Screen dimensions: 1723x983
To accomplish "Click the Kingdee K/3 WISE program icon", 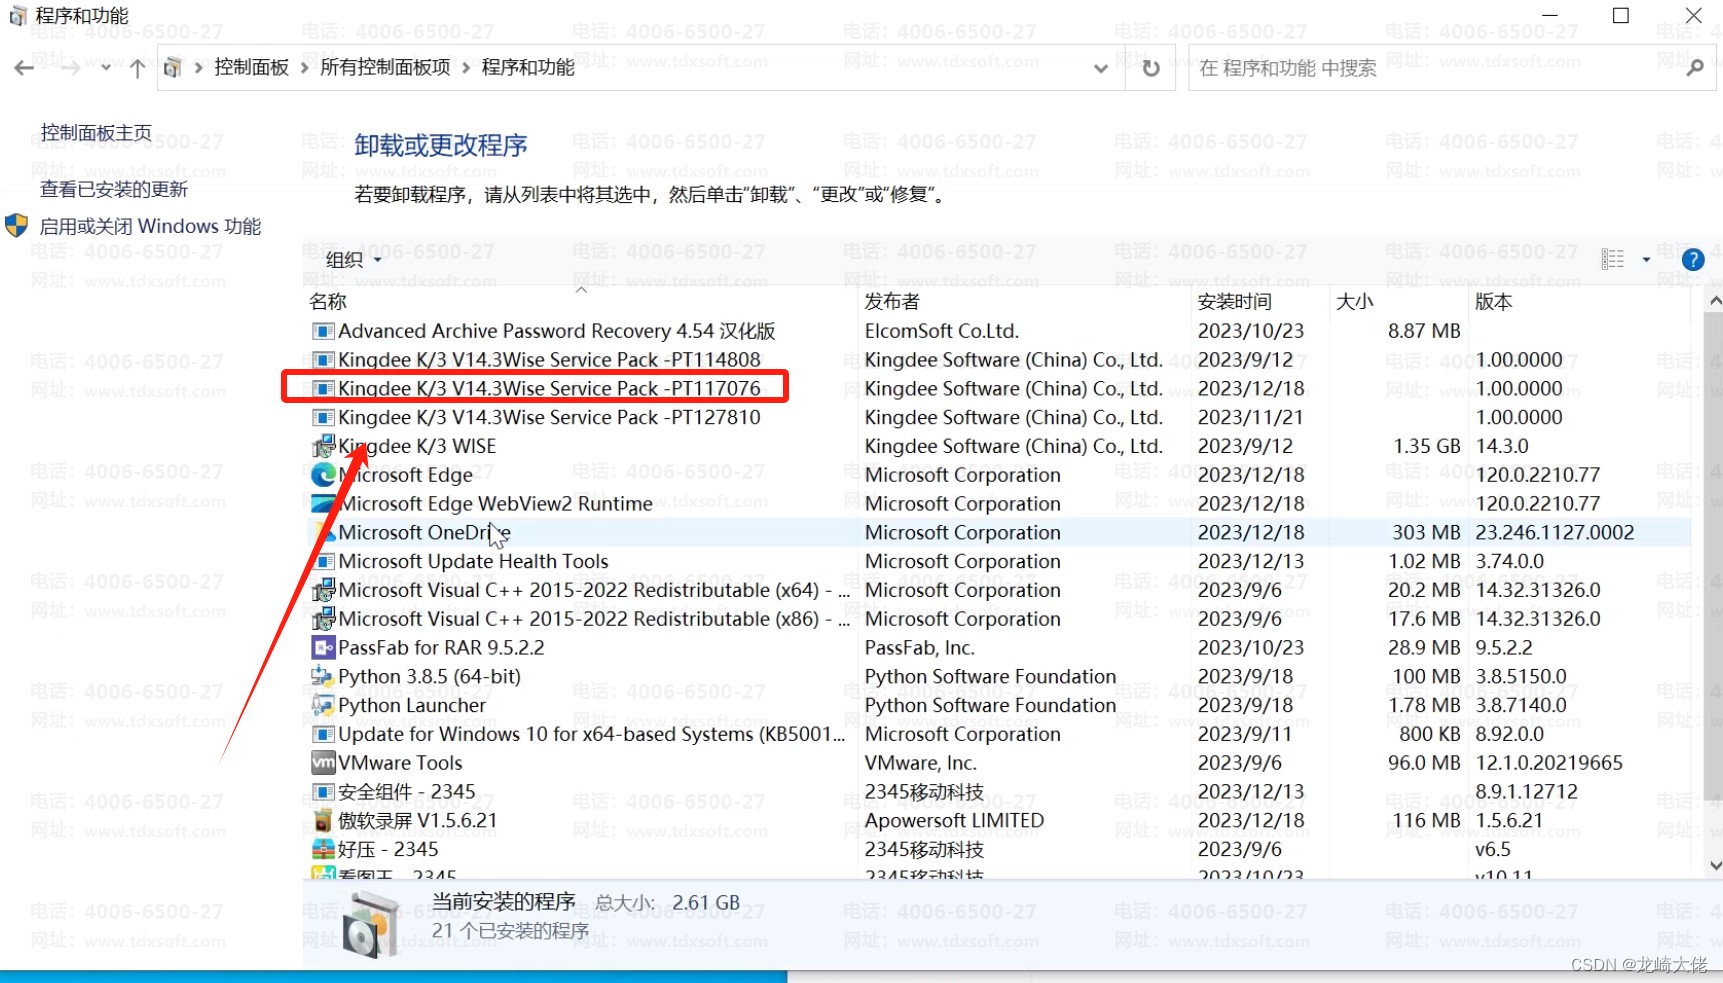I will (323, 446).
